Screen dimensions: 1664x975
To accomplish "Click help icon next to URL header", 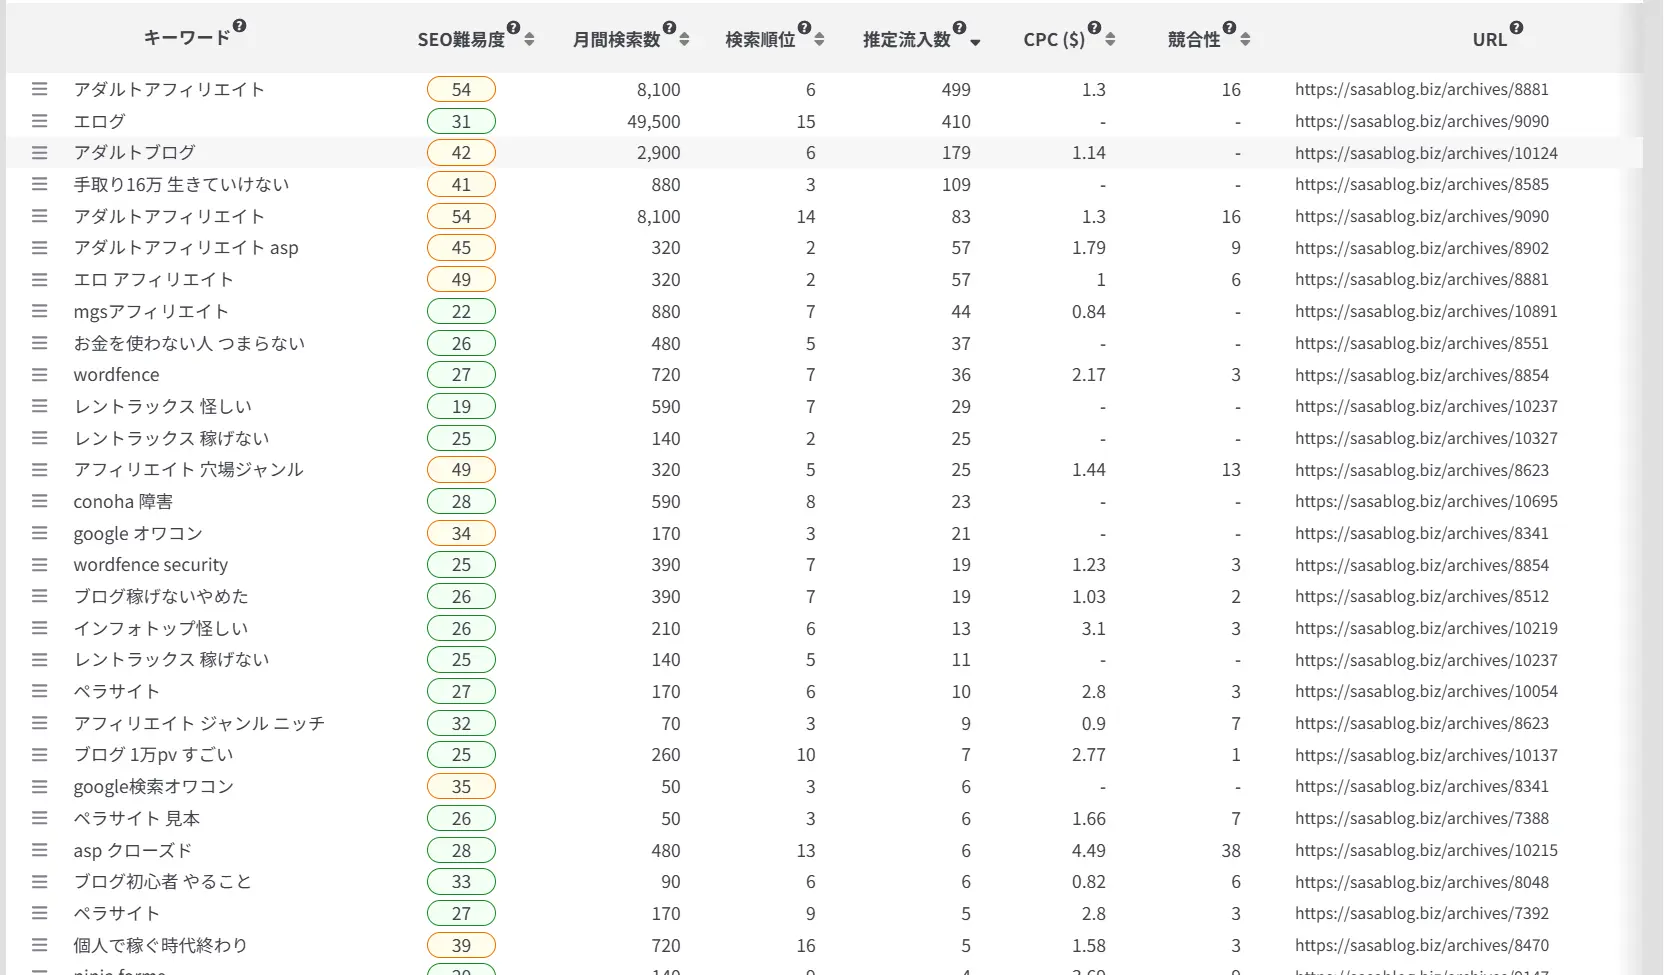I will [1516, 28].
